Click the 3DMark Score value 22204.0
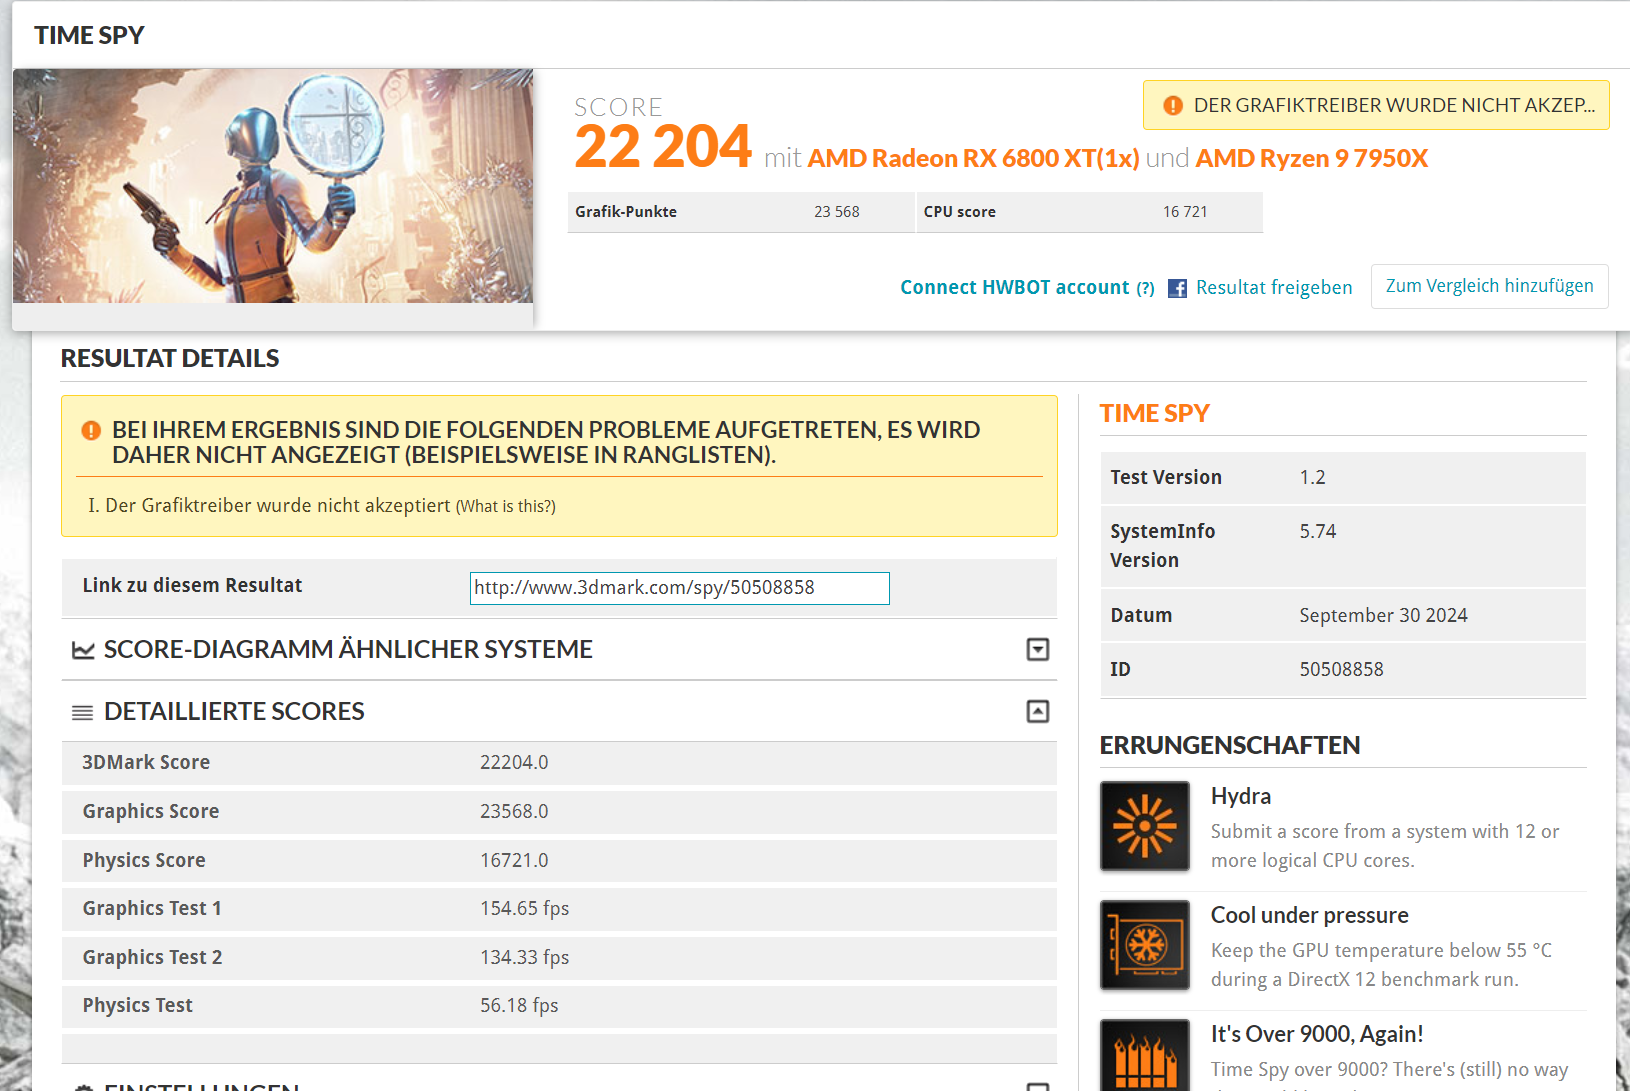 tap(514, 762)
